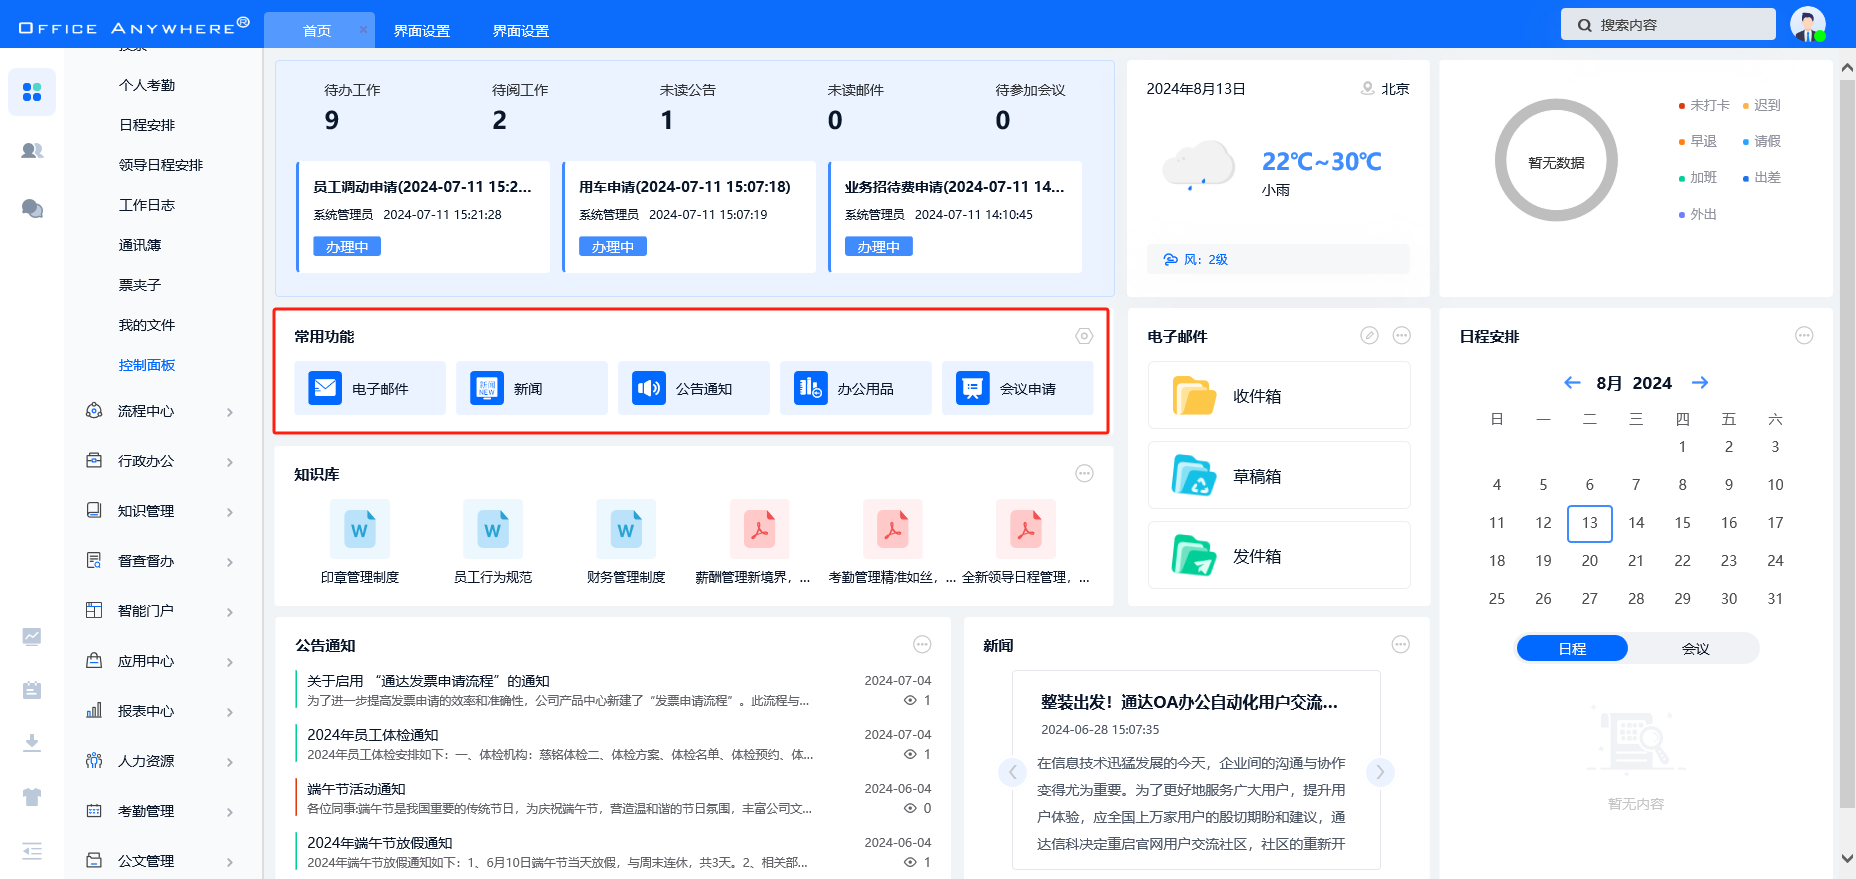1856x879 pixels.
Task: Open the 电子邮件 shortcut icon
Action: click(325, 388)
